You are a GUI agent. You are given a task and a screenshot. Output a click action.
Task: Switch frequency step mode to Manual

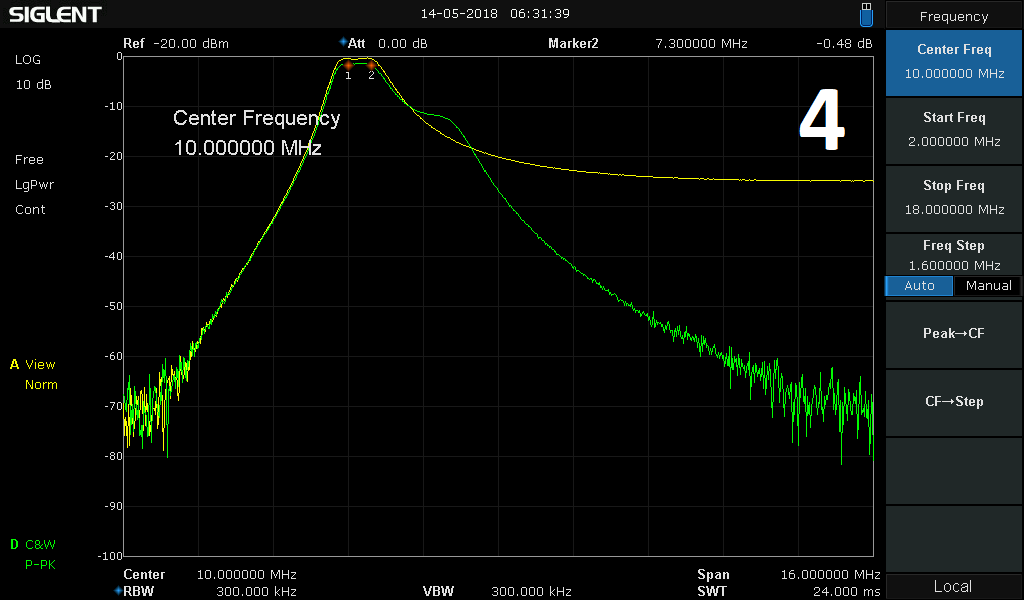988,286
